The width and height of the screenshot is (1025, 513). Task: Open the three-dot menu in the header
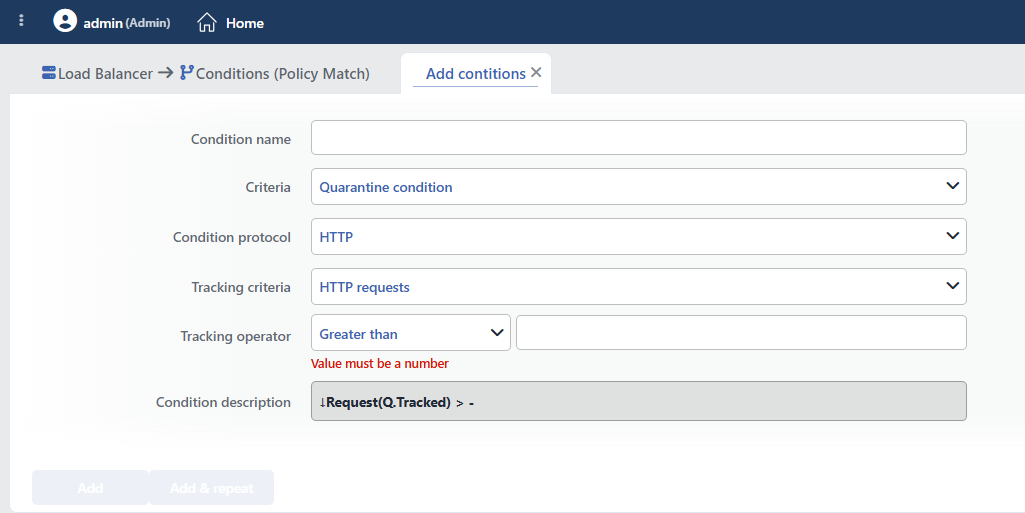21,21
